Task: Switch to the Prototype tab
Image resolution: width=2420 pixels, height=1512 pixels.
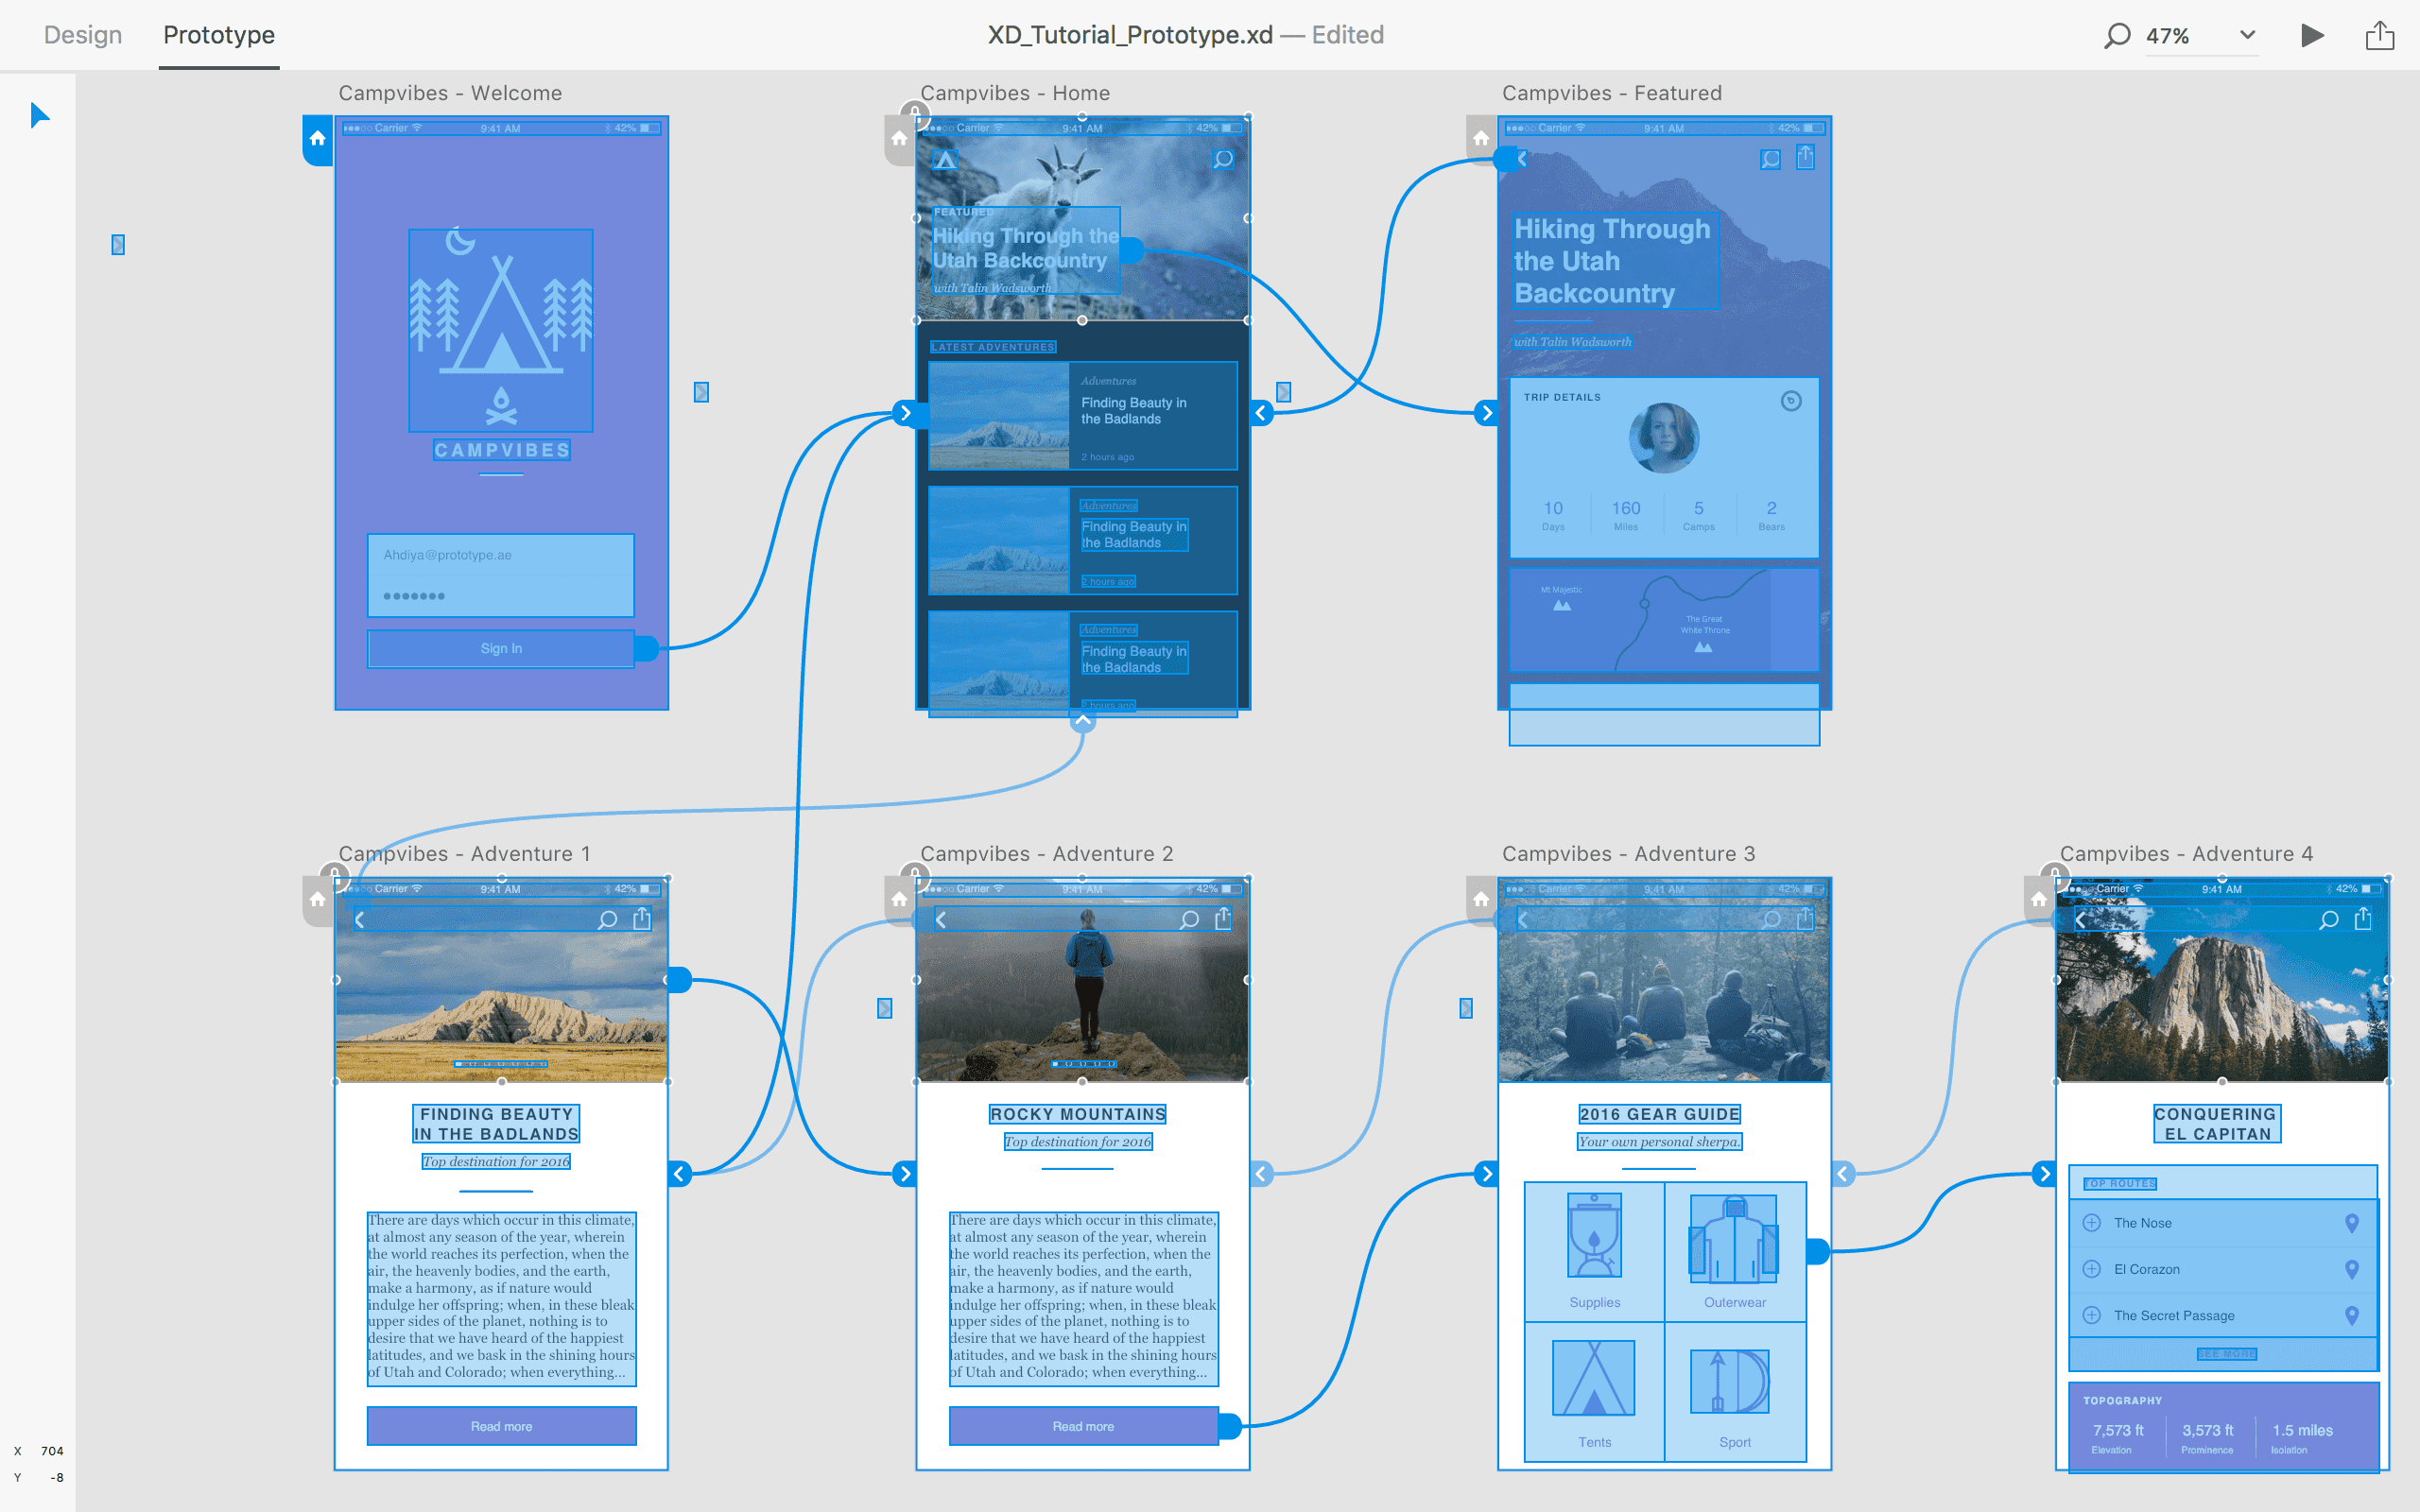Action: click(218, 35)
